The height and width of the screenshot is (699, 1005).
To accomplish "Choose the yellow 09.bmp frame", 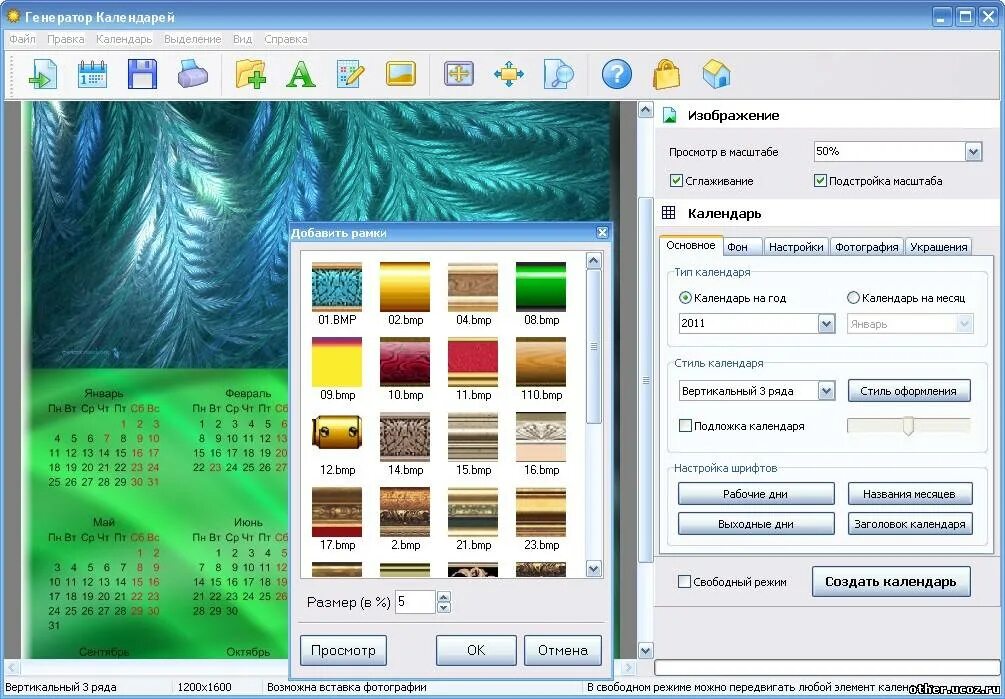I will (x=337, y=362).
